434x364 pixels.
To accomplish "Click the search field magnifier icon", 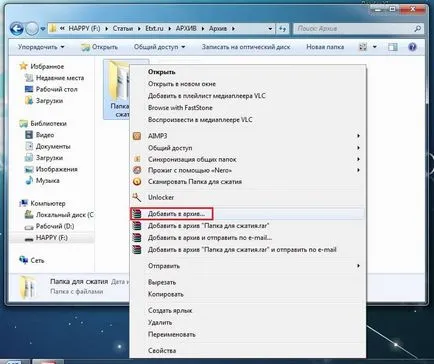I will coord(417,29).
